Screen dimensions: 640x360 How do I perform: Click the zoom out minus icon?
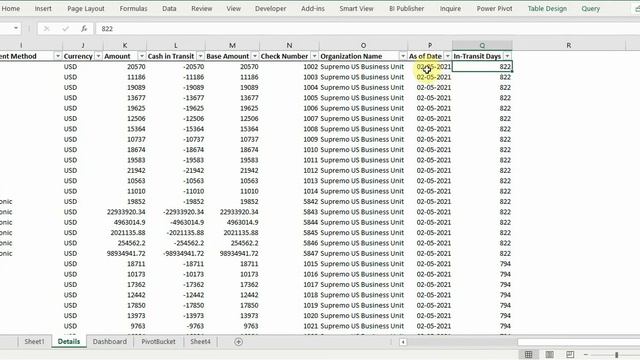tap(586, 355)
